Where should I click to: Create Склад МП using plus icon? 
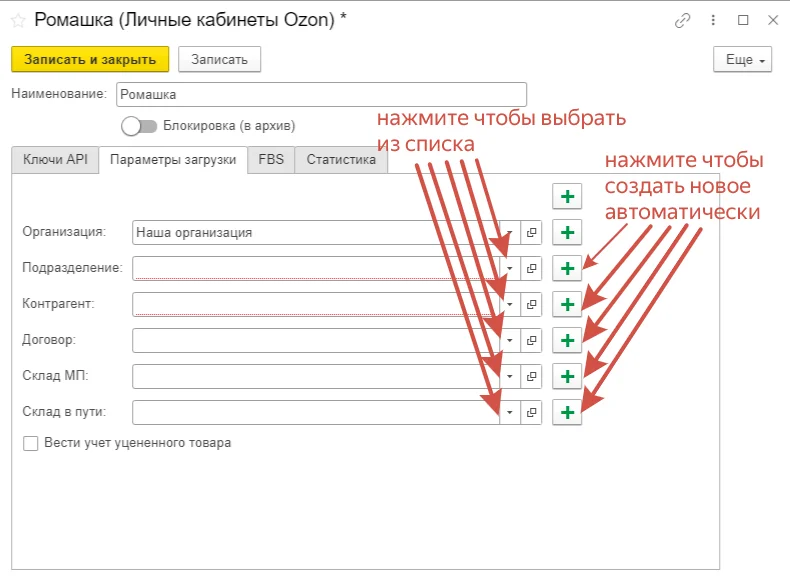[567, 376]
